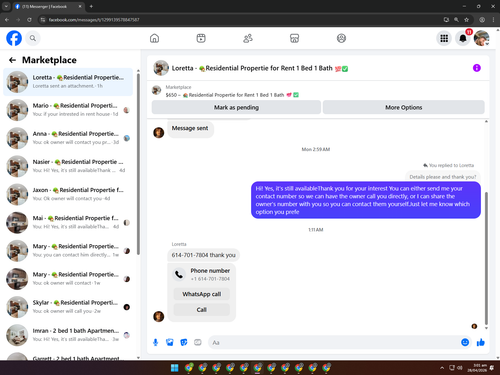Image resolution: width=500 pixels, height=375 pixels.
Task: Open the apps grid menu
Action: (x=444, y=38)
